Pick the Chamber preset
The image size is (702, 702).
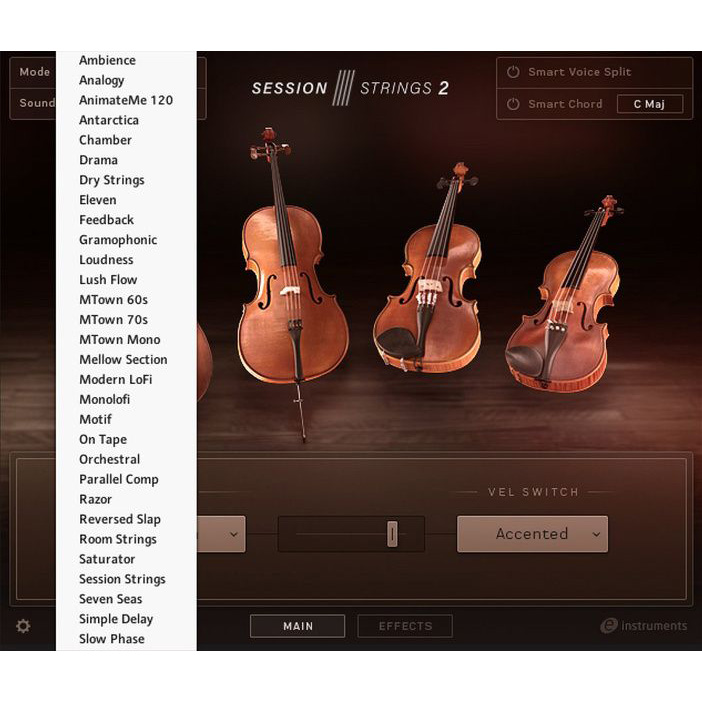click(105, 140)
